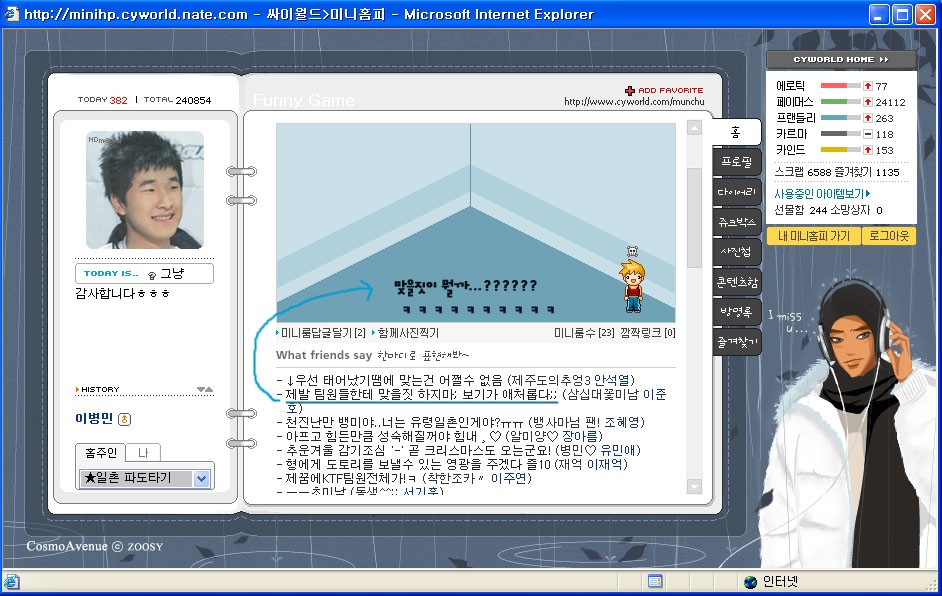Click the skull icon above the minimi
This screenshot has height=596, width=942.
click(632, 251)
